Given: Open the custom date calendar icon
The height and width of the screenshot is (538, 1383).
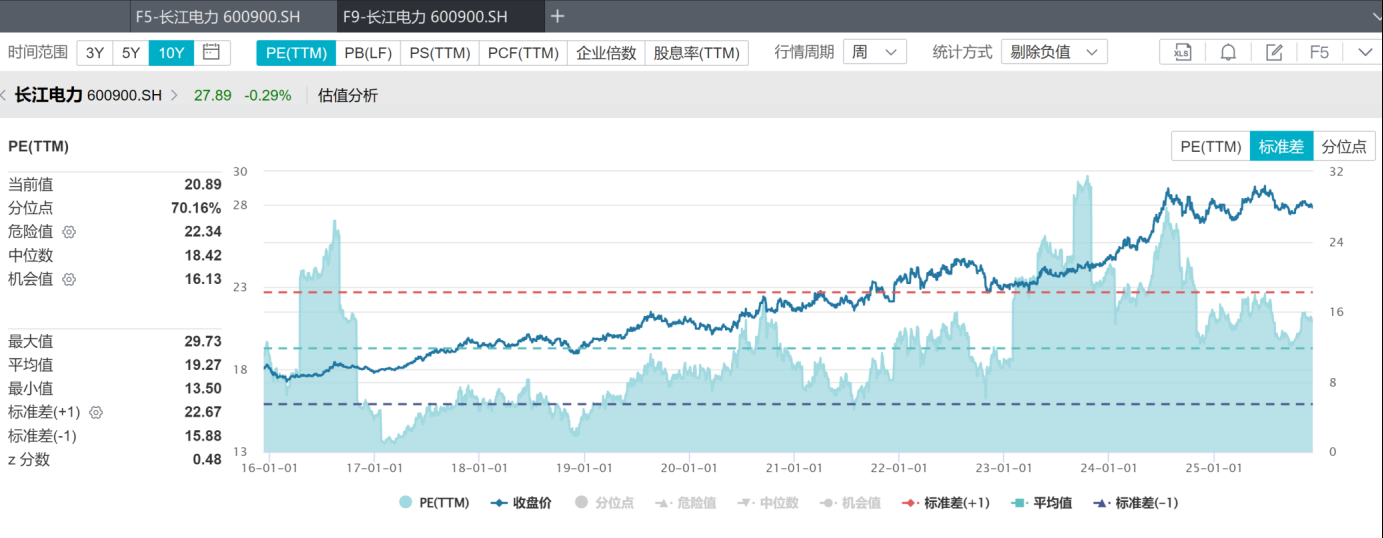Looking at the screenshot, I should click(x=210, y=52).
